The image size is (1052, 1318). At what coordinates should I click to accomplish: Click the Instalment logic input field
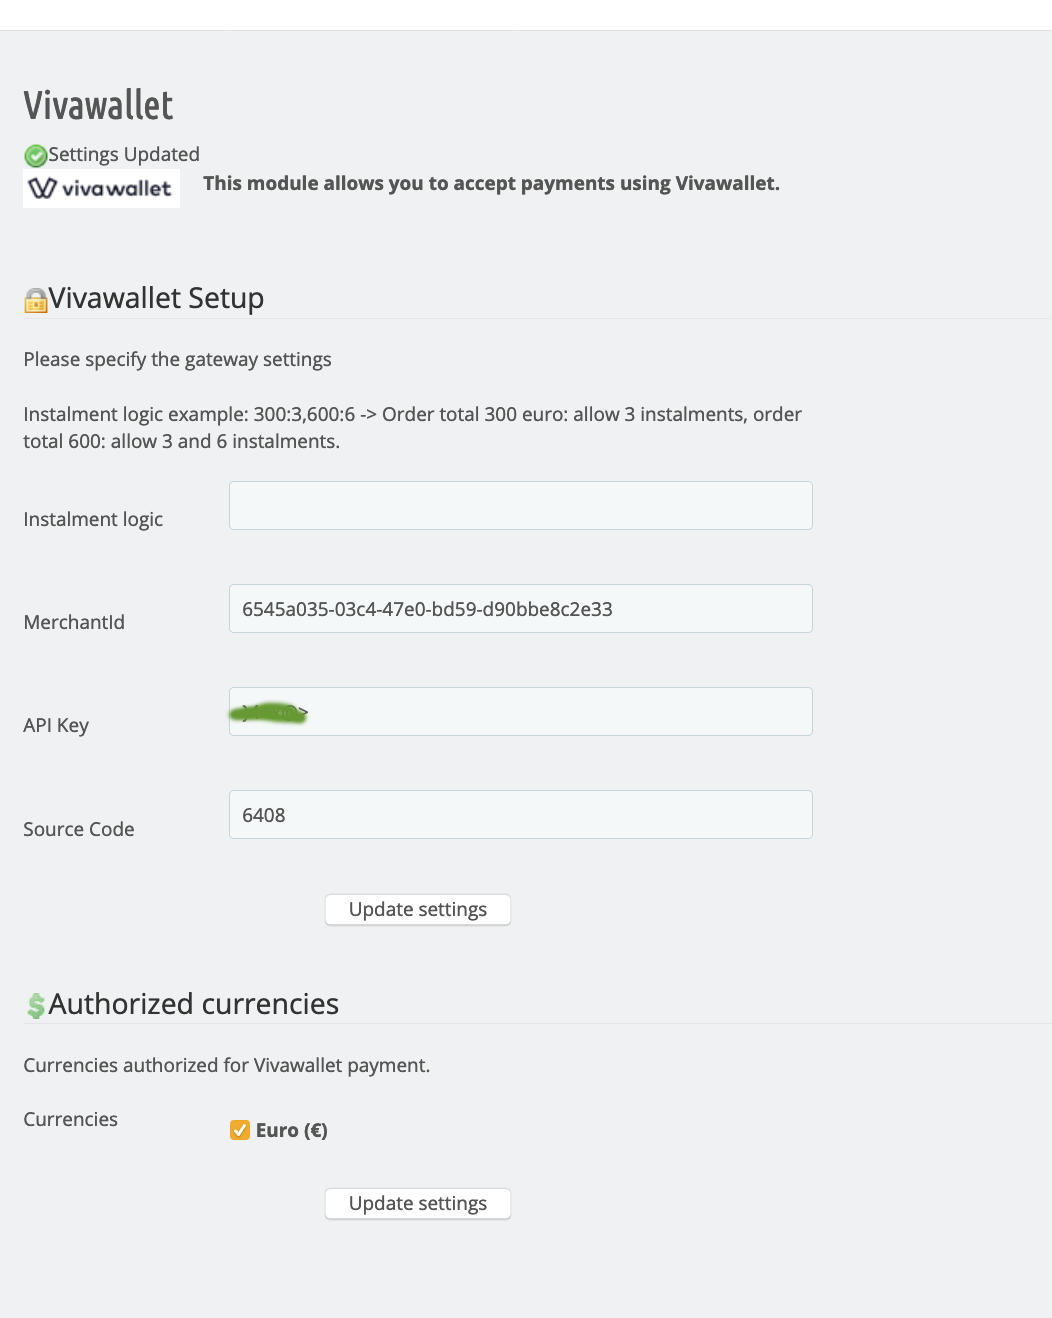(x=520, y=505)
